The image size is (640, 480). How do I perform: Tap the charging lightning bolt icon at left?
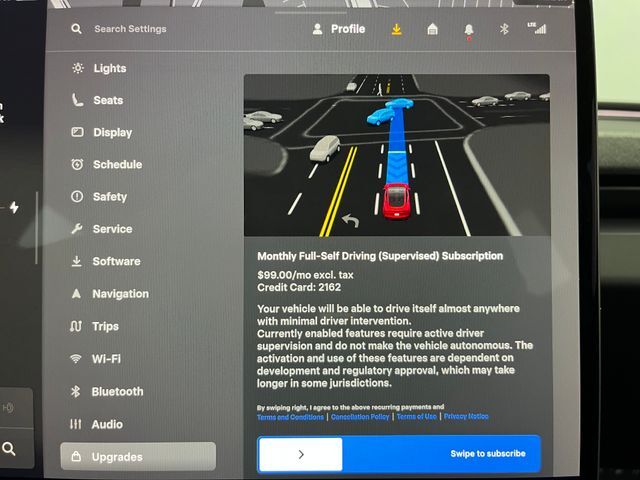click(14, 207)
